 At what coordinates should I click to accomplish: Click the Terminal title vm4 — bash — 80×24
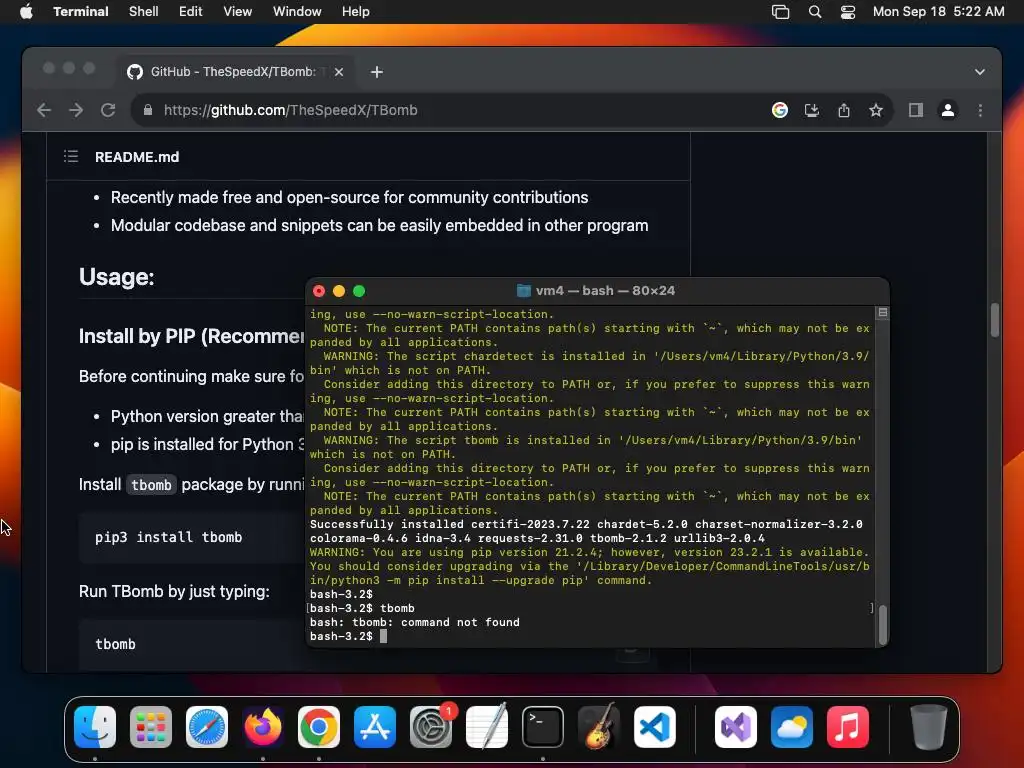pyautogui.click(x=605, y=291)
